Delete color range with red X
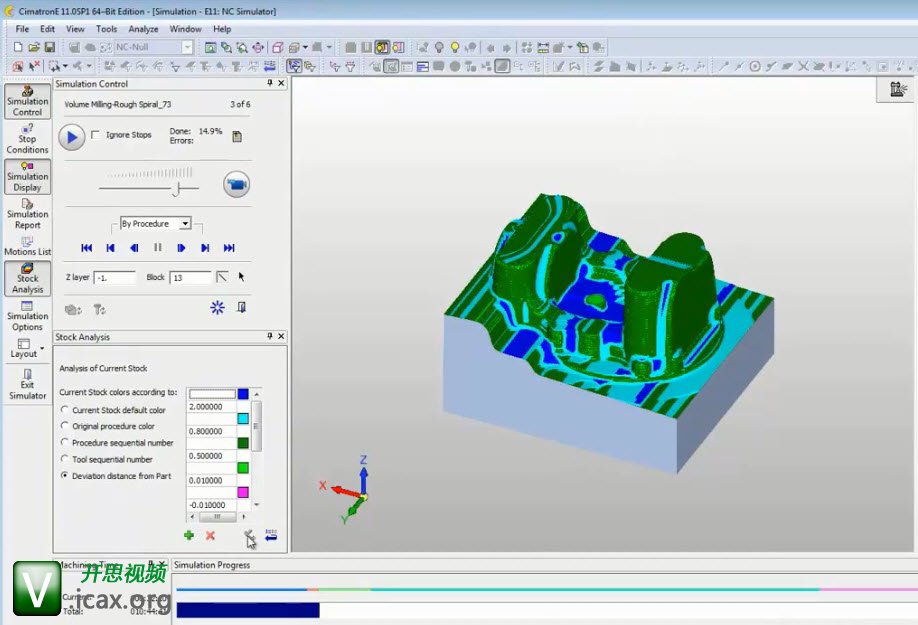This screenshot has width=918, height=625. pos(210,536)
